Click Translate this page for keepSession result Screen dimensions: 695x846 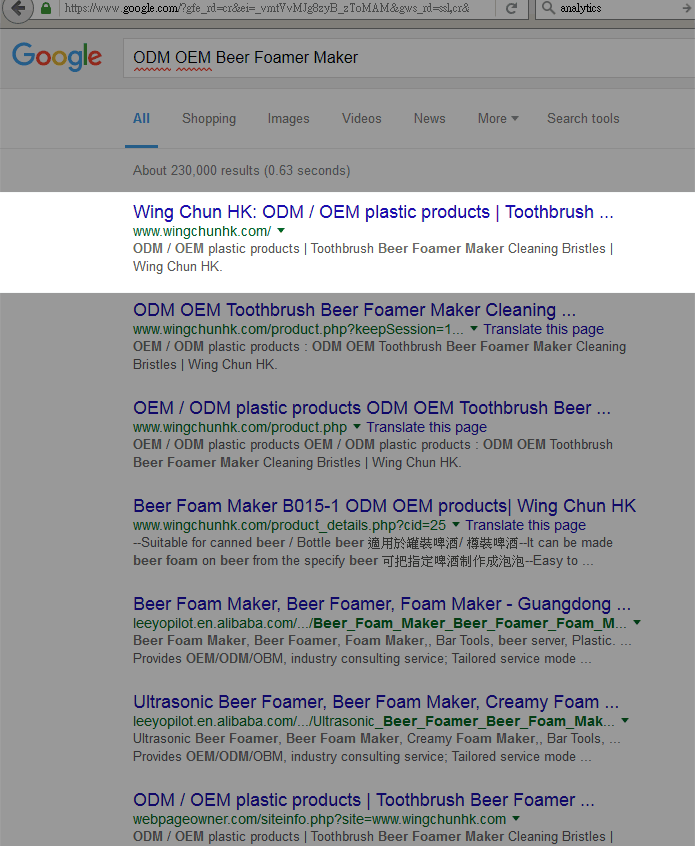[543, 329]
